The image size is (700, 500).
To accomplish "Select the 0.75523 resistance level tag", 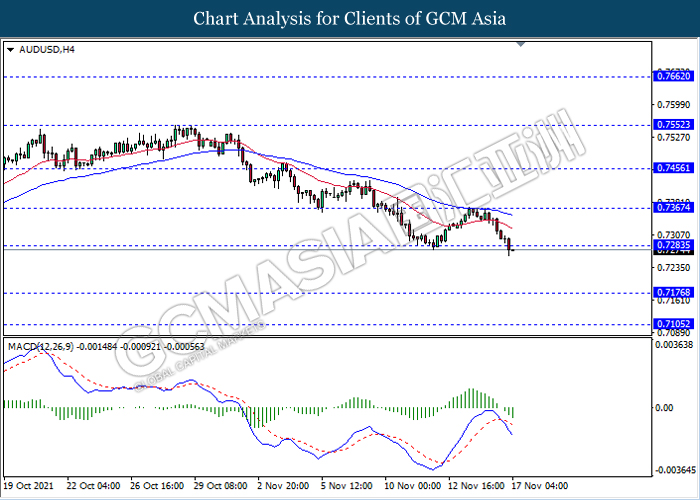I will (669, 125).
